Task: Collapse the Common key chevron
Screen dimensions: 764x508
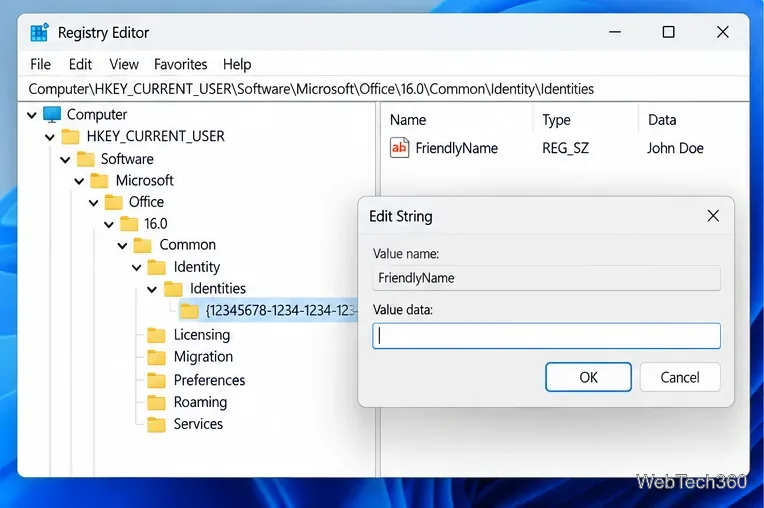Action: pyautogui.click(x=122, y=245)
